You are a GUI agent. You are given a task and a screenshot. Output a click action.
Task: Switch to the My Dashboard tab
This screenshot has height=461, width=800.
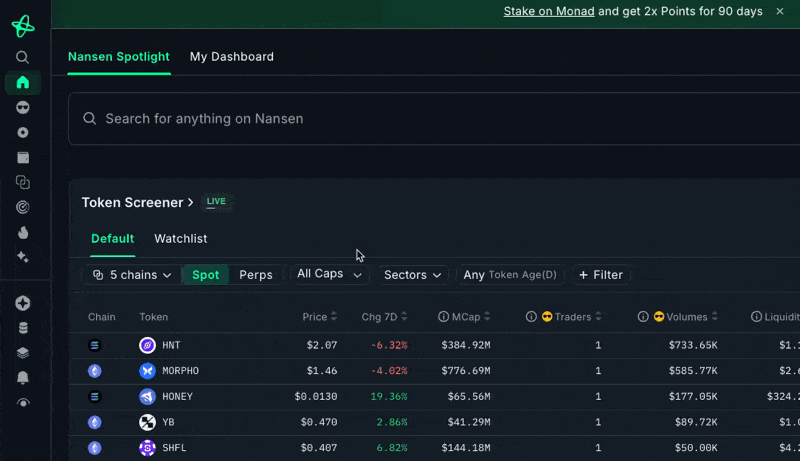click(232, 57)
